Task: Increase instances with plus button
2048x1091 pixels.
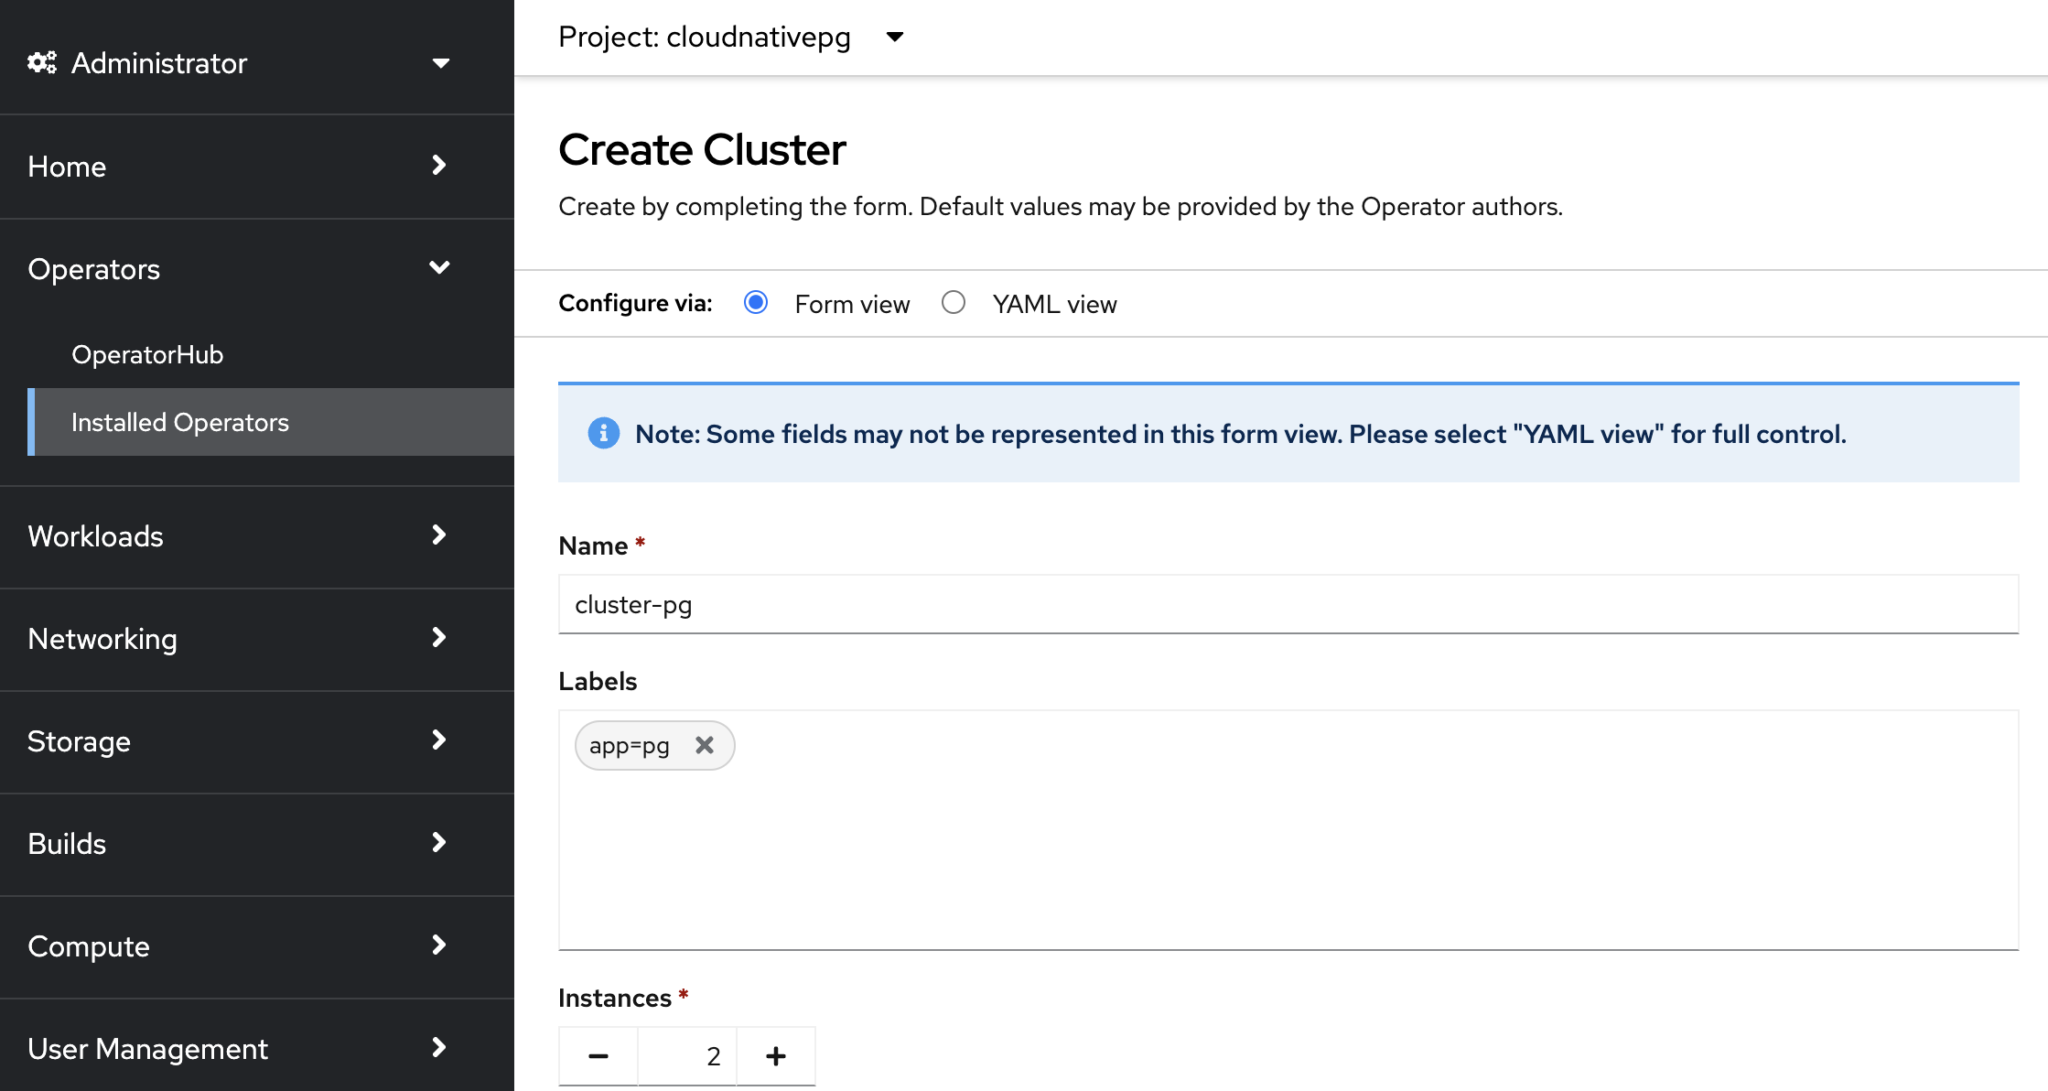Action: 776,1056
